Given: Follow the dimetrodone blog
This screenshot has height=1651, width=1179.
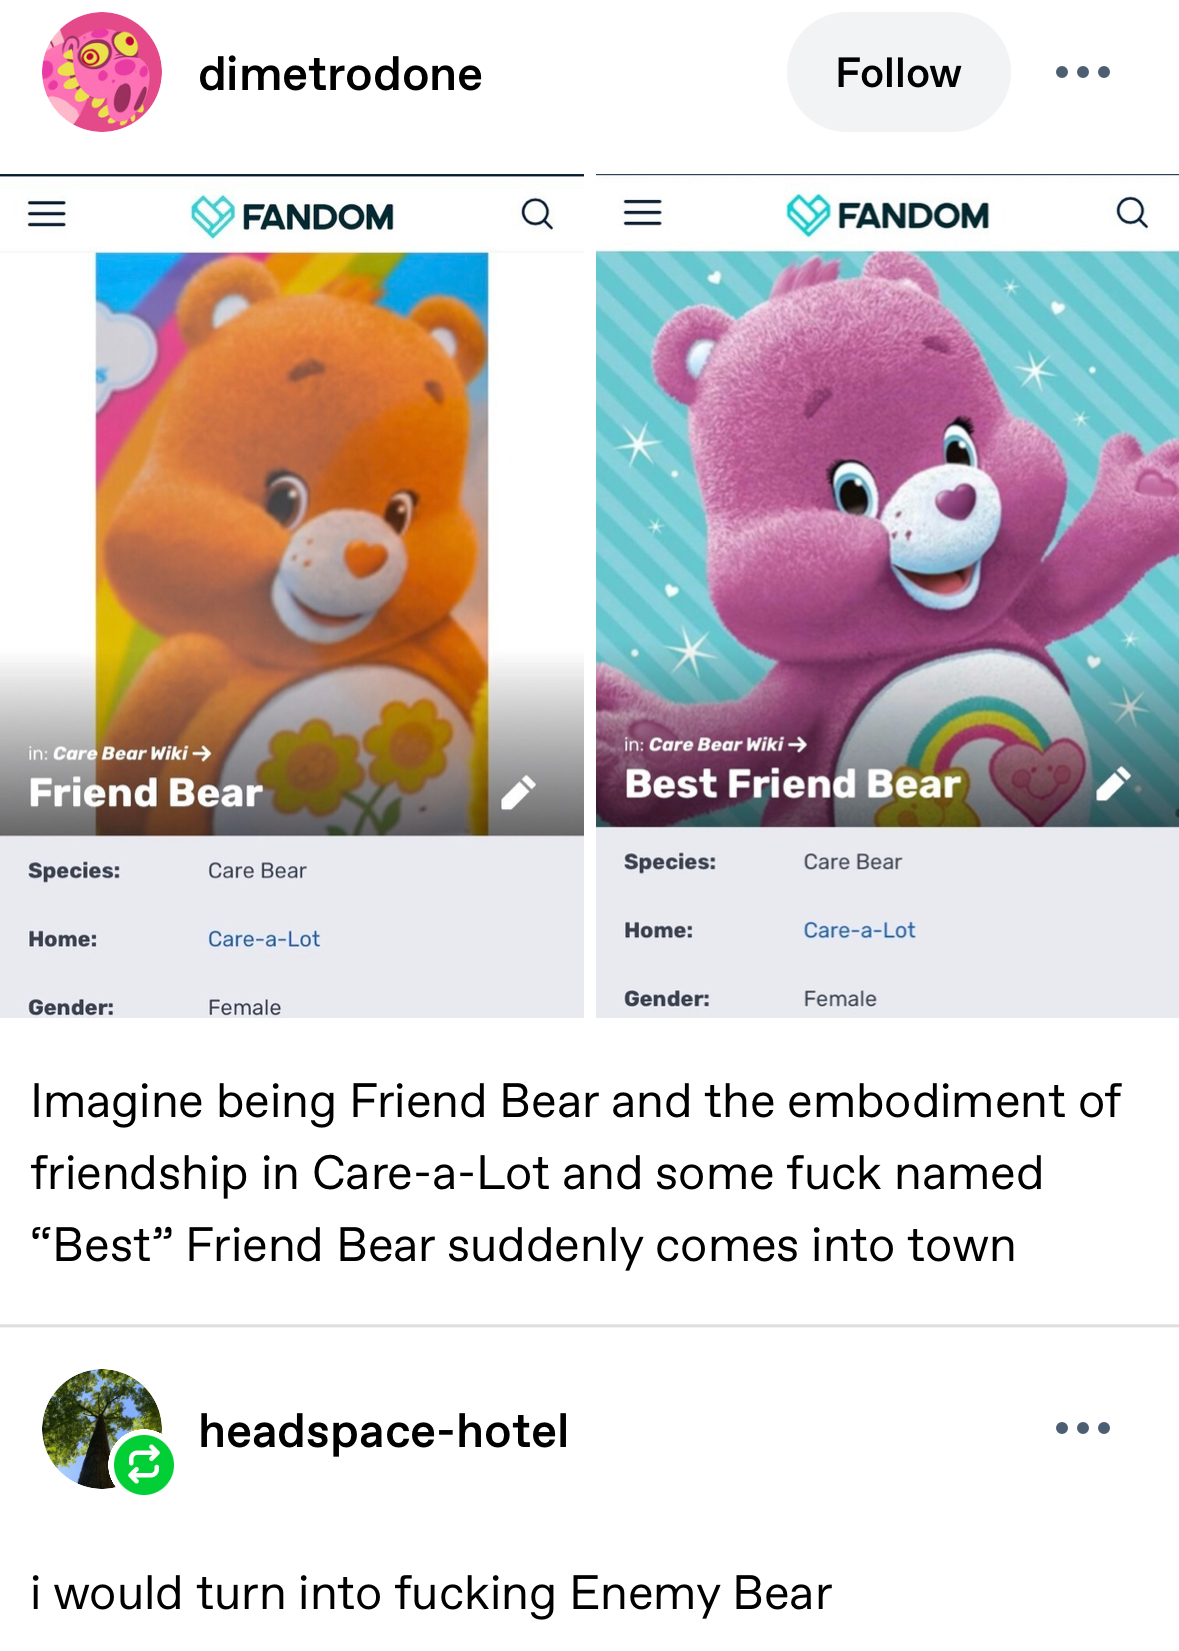Looking at the screenshot, I should click(x=898, y=72).
